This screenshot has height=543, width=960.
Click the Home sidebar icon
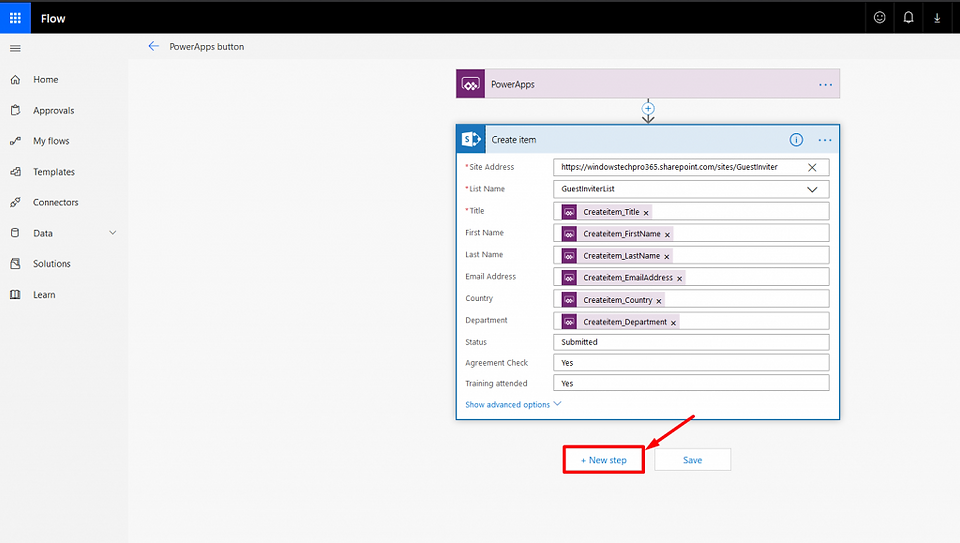(15, 80)
